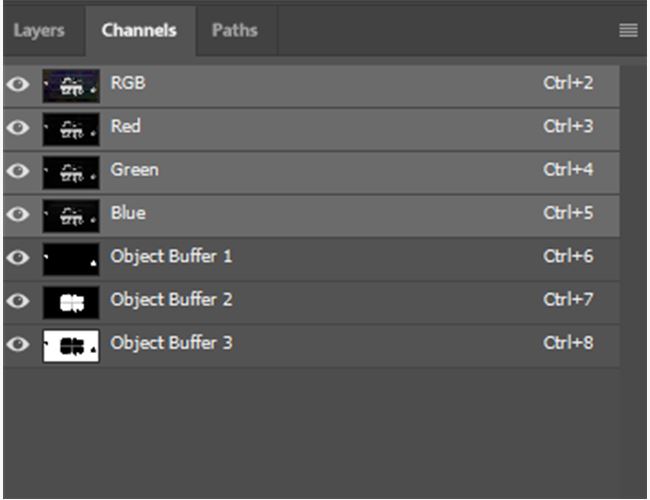The height and width of the screenshot is (500, 650).
Task: Hide the Green channel eye icon
Action: (x=18, y=171)
